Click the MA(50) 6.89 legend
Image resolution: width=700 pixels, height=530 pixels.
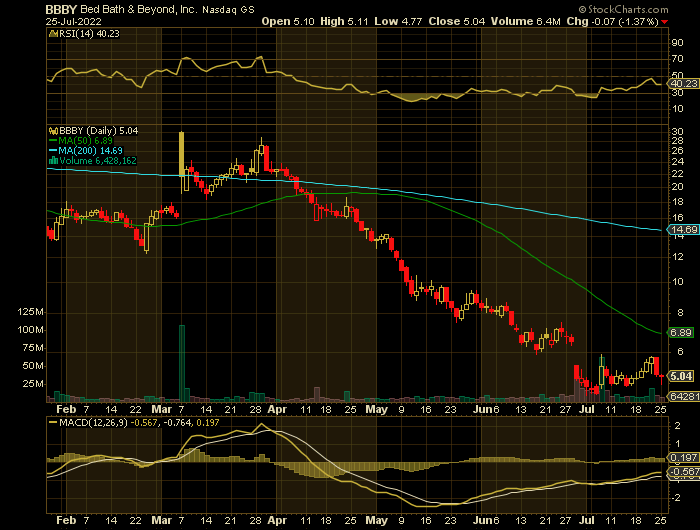tap(85, 141)
